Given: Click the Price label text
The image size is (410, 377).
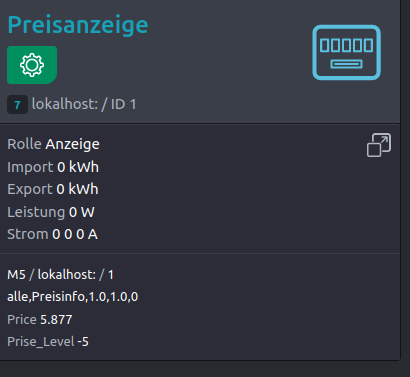Looking at the screenshot, I should (x=22, y=320).
